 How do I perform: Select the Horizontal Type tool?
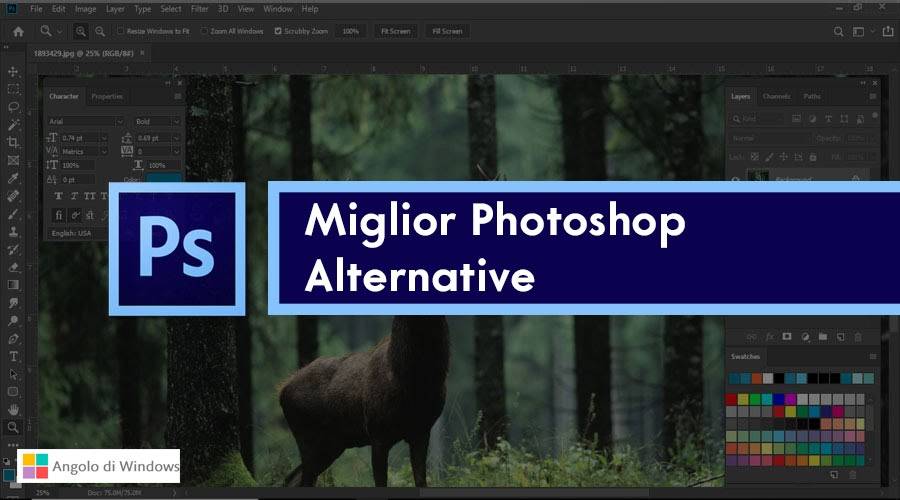click(x=13, y=356)
